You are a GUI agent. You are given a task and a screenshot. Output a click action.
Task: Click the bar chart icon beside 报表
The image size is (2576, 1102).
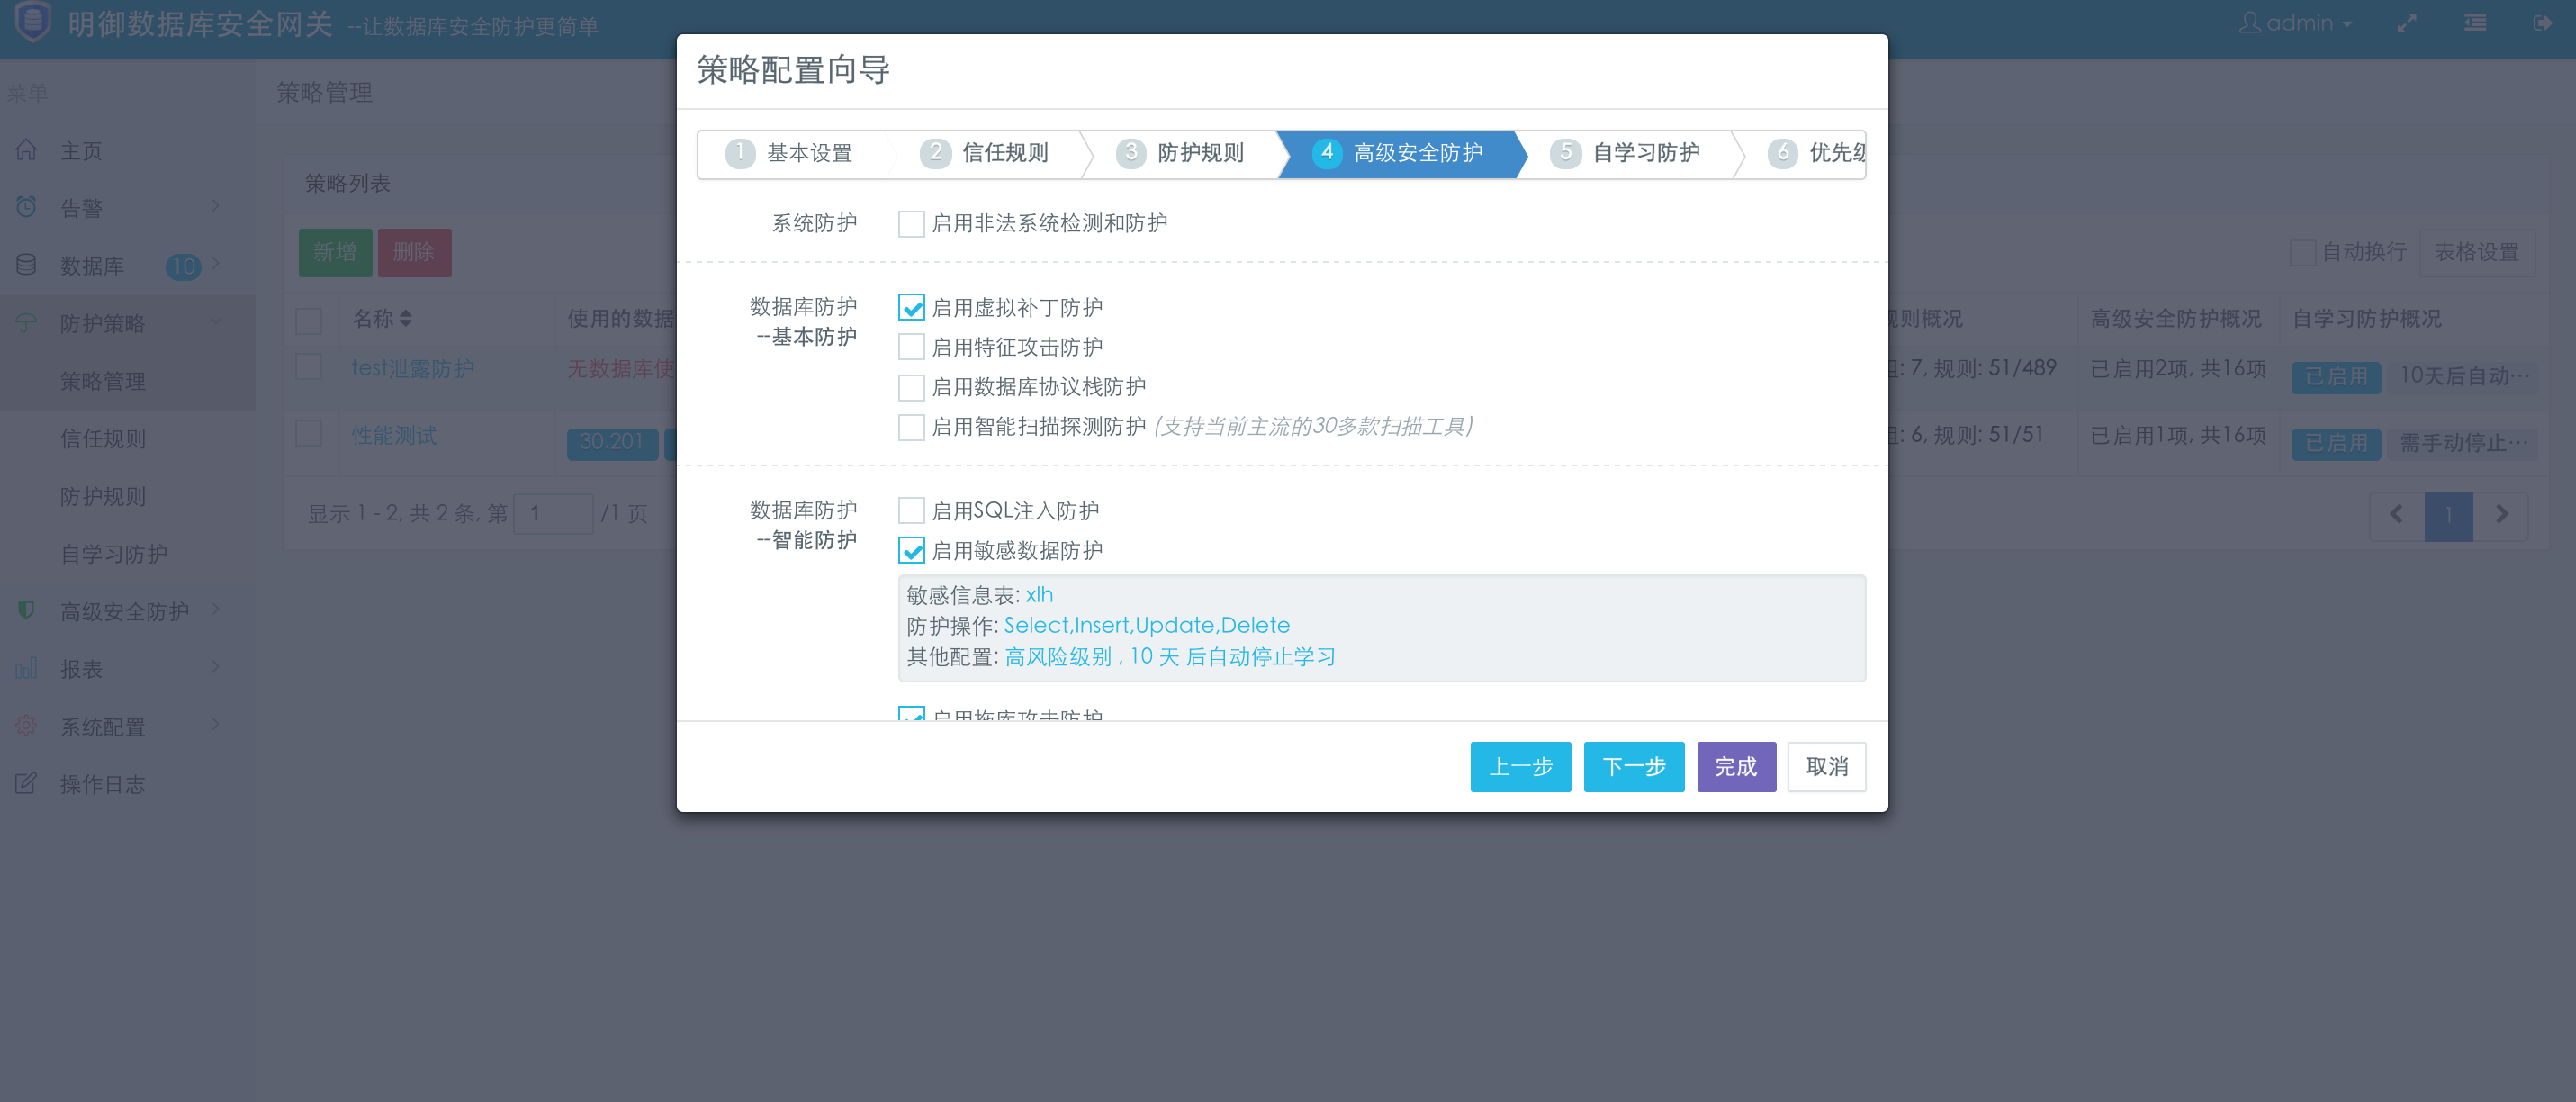[x=26, y=668]
